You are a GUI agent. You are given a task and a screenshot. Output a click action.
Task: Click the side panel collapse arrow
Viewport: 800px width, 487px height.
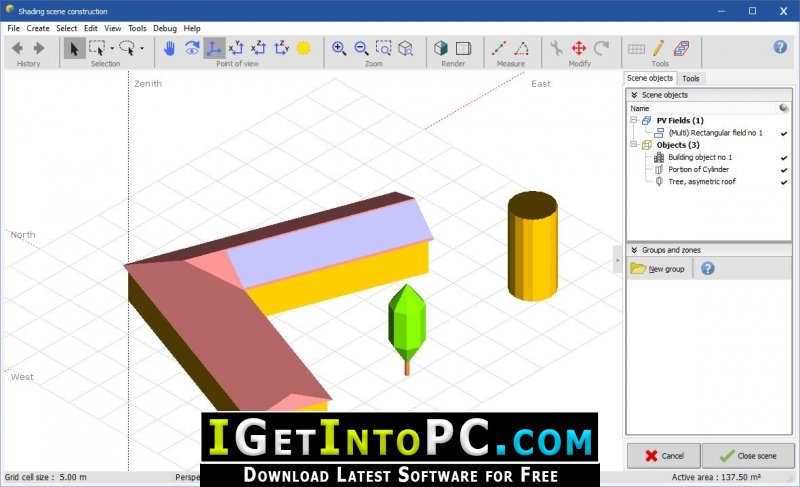pos(617,261)
